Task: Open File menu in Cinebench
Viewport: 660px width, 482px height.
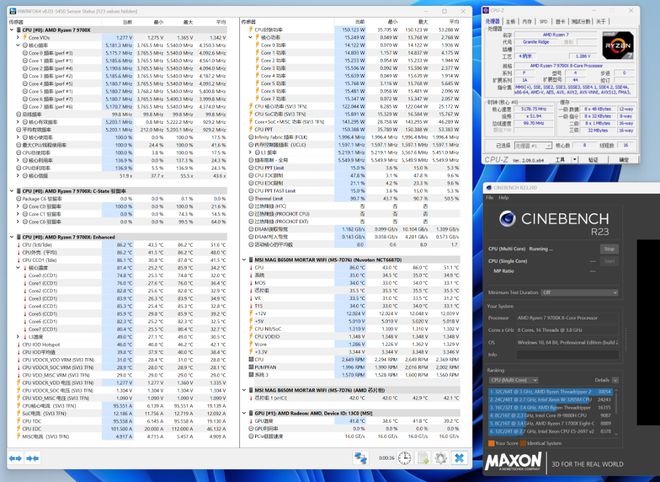Action: (x=490, y=197)
